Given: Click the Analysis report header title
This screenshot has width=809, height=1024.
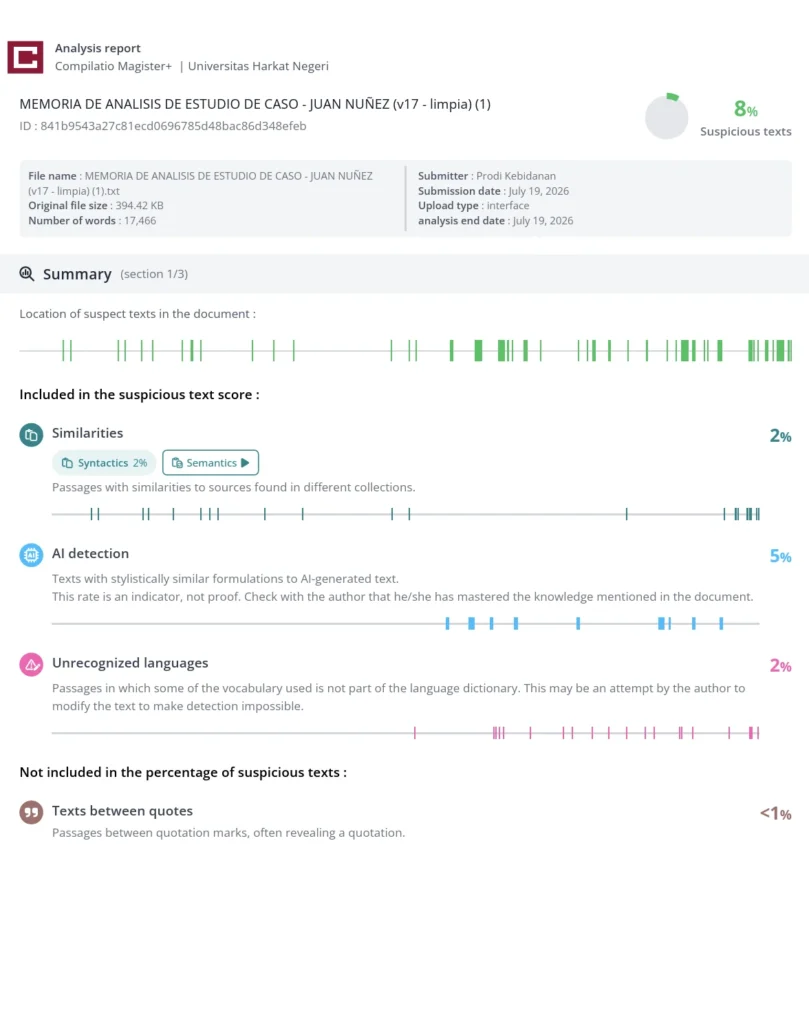Looking at the screenshot, I should click(x=97, y=48).
